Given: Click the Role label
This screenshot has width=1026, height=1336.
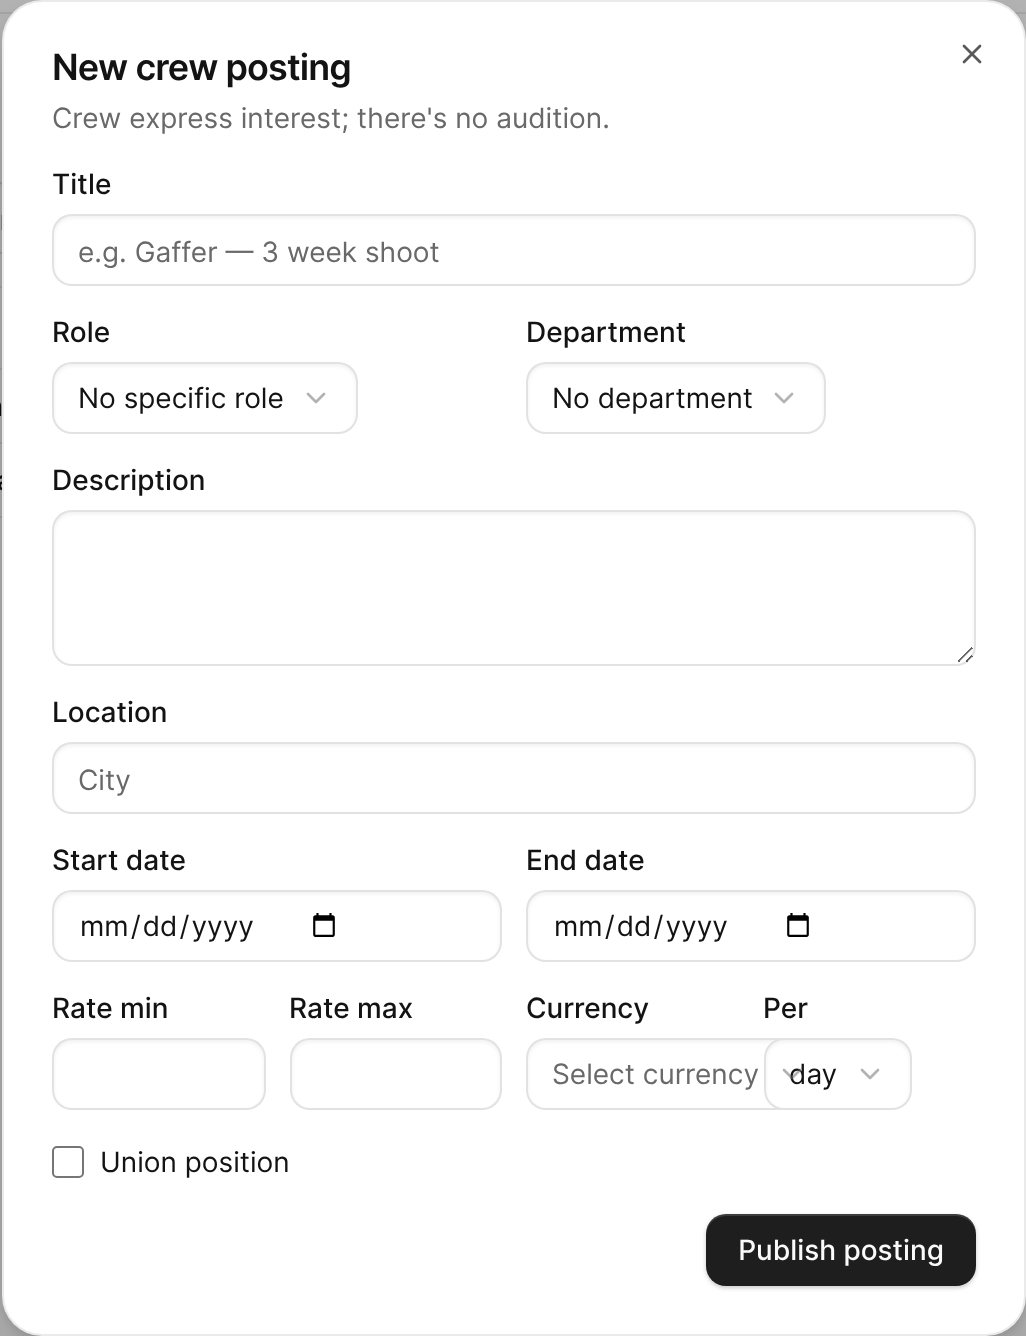Looking at the screenshot, I should 81,332.
